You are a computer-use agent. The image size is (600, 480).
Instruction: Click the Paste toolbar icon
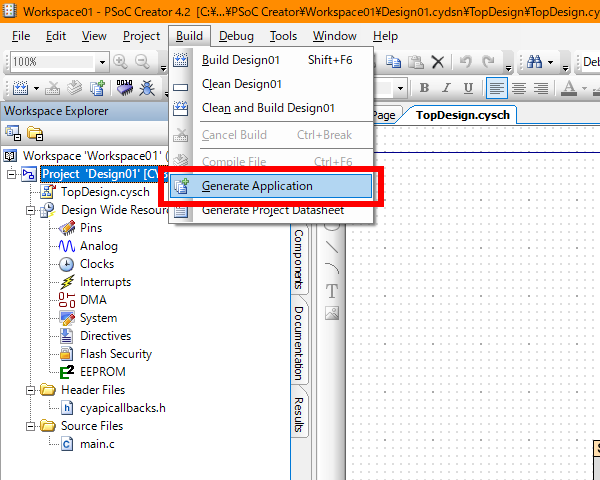coord(416,62)
